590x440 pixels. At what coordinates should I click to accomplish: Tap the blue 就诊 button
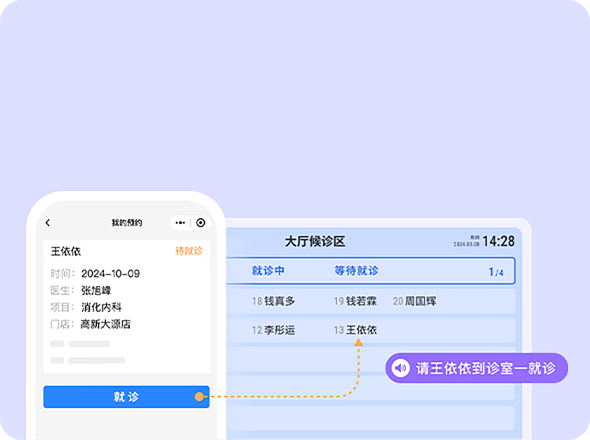(x=126, y=397)
